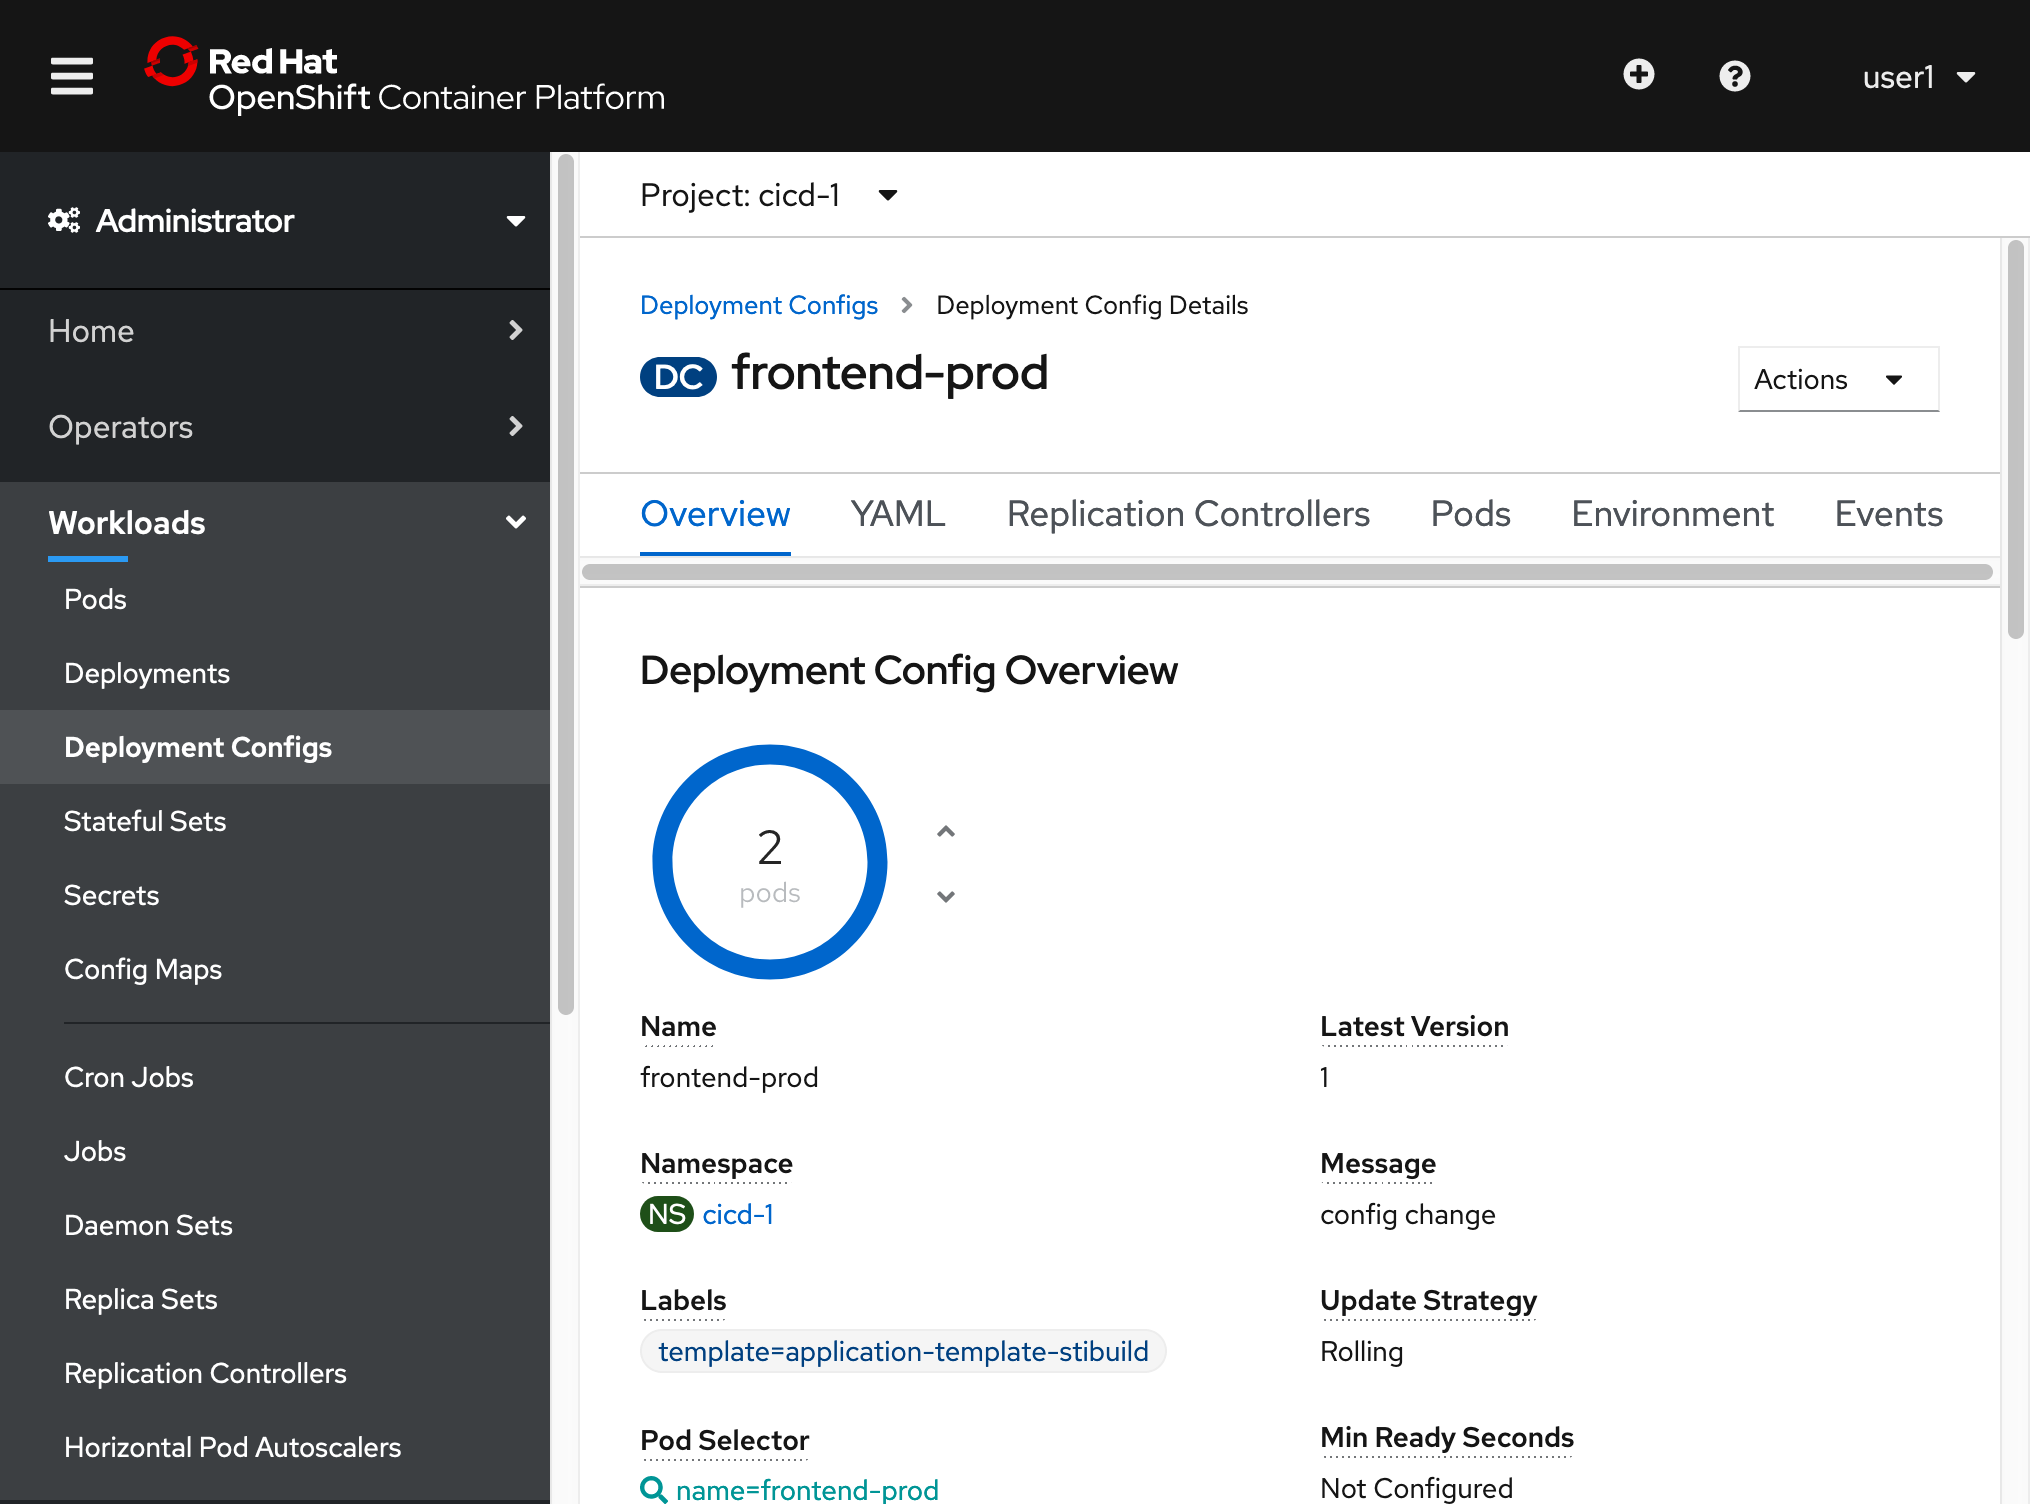Click the Min Ready Seconds label

pos(1446,1438)
